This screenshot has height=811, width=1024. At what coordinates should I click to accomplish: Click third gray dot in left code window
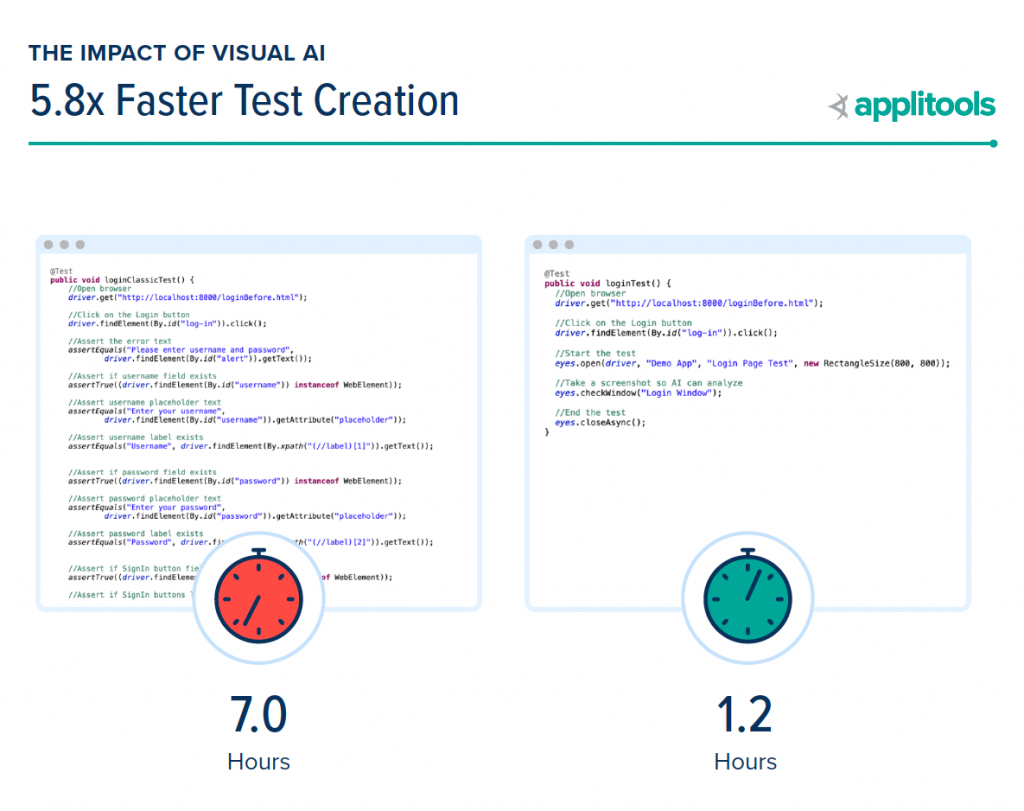click(80, 245)
